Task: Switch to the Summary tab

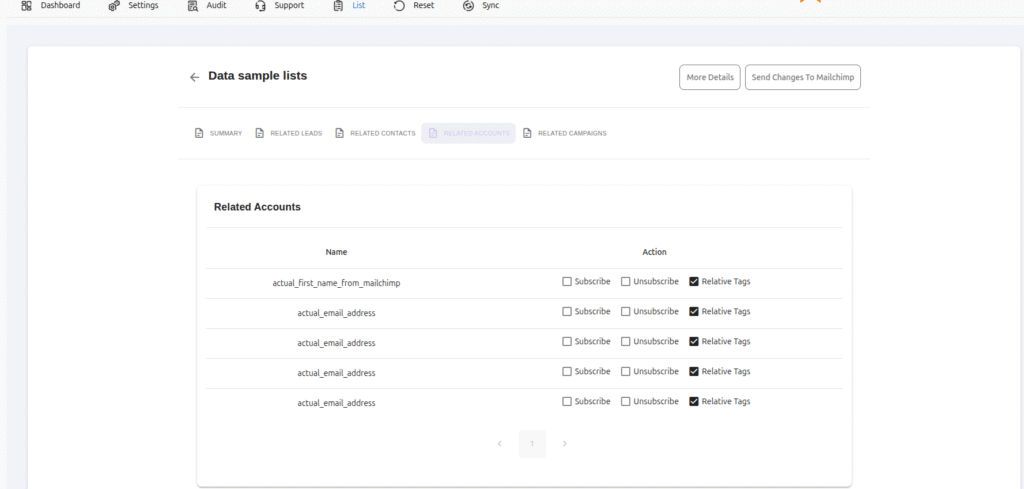Action: pyautogui.click(x=218, y=133)
